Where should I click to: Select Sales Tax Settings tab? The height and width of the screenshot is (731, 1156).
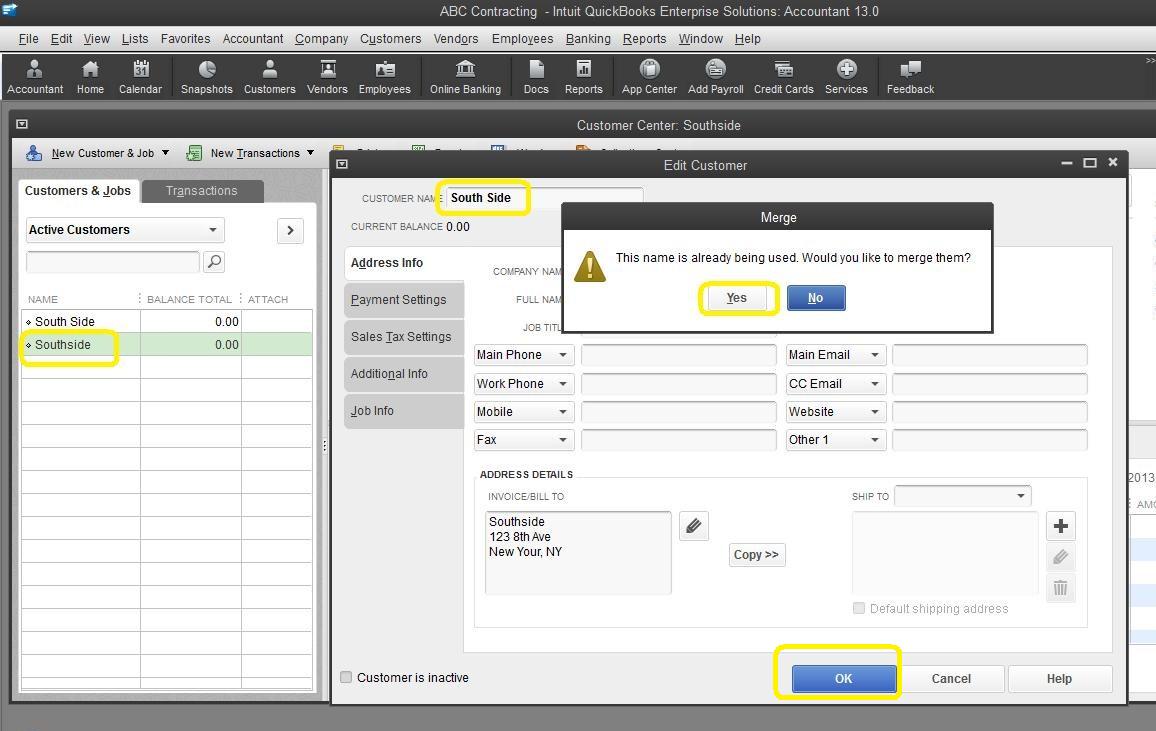tap(404, 337)
